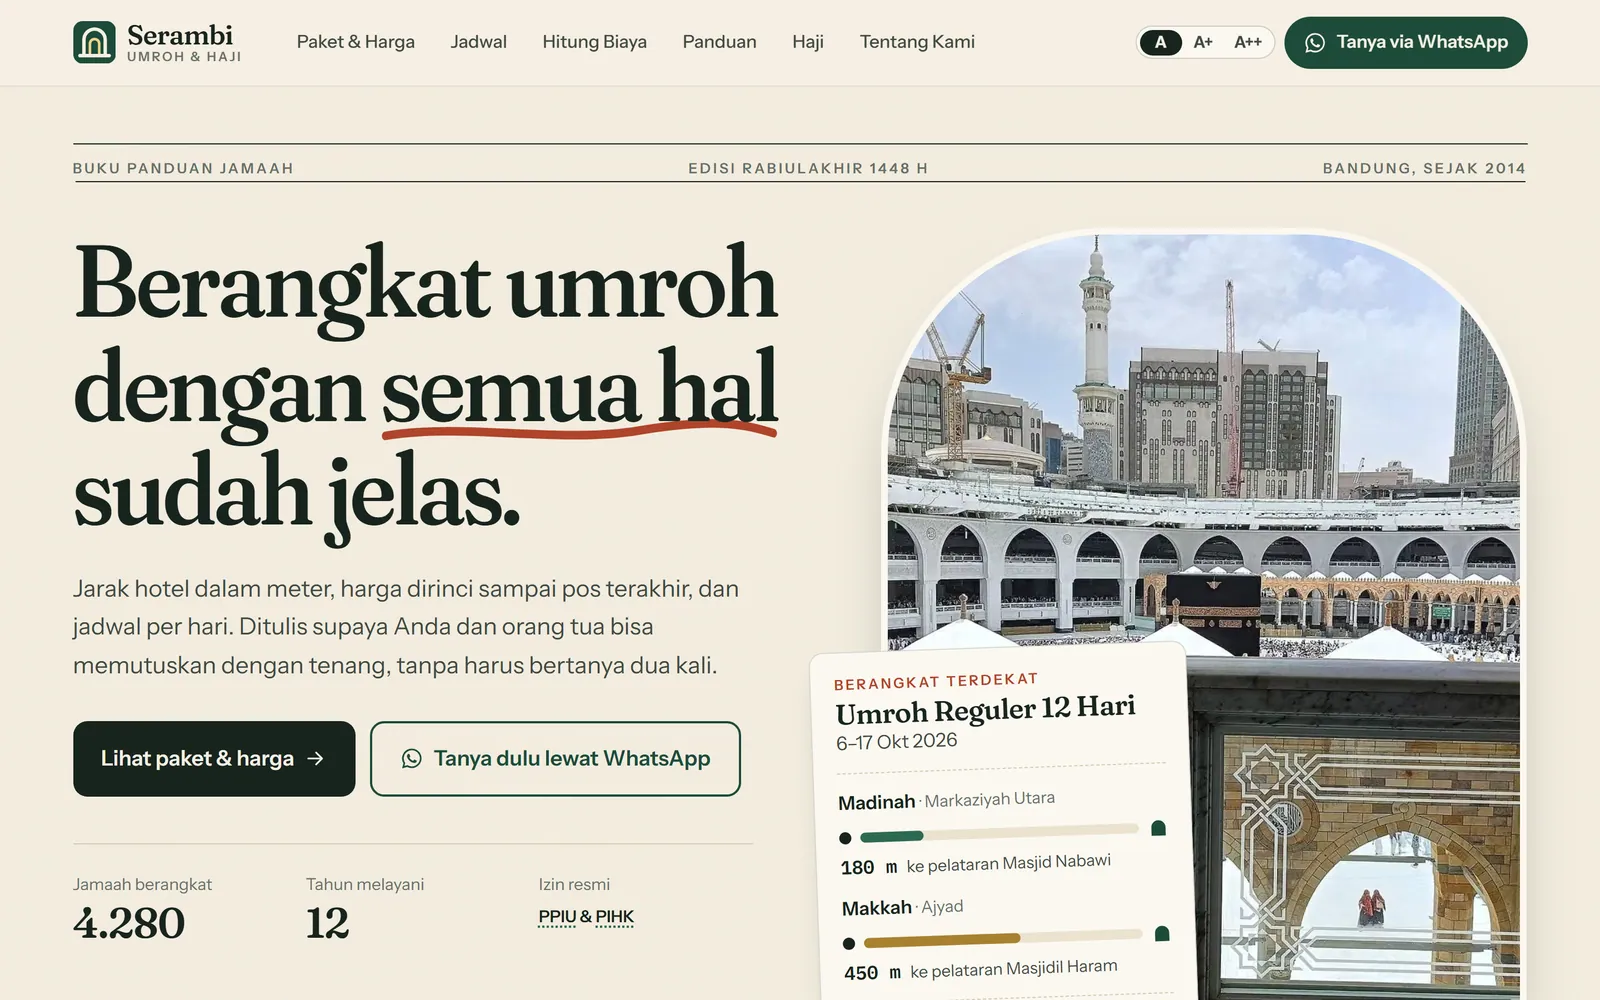Click Lihat paket & harga button

coord(214,759)
